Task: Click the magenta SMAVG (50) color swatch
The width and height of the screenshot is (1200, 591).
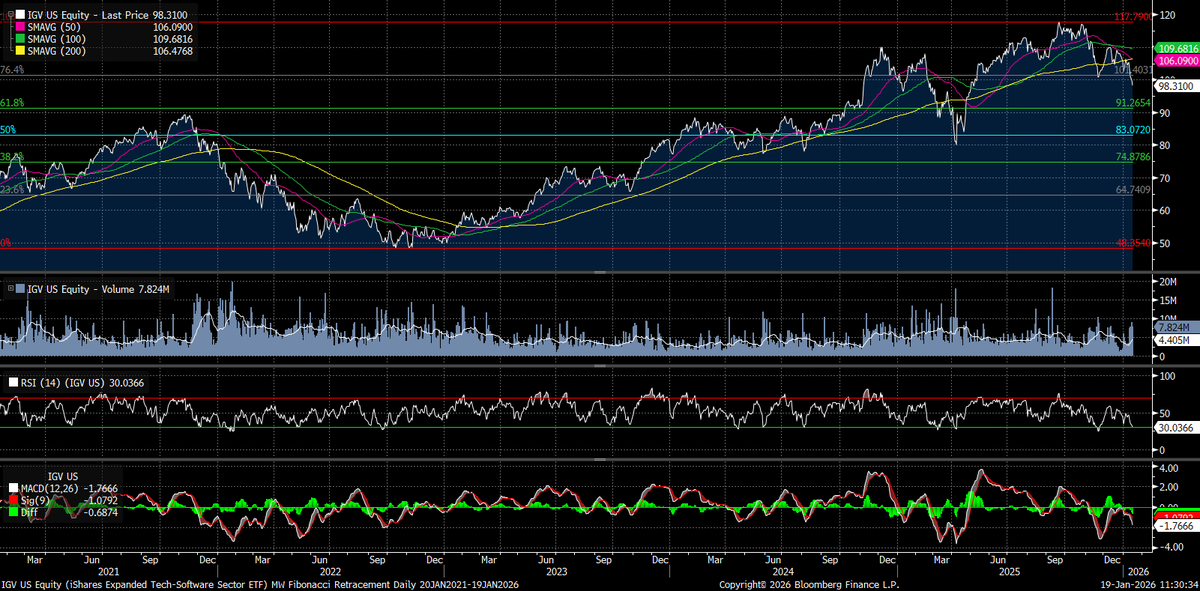Action: click(x=20, y=27)
